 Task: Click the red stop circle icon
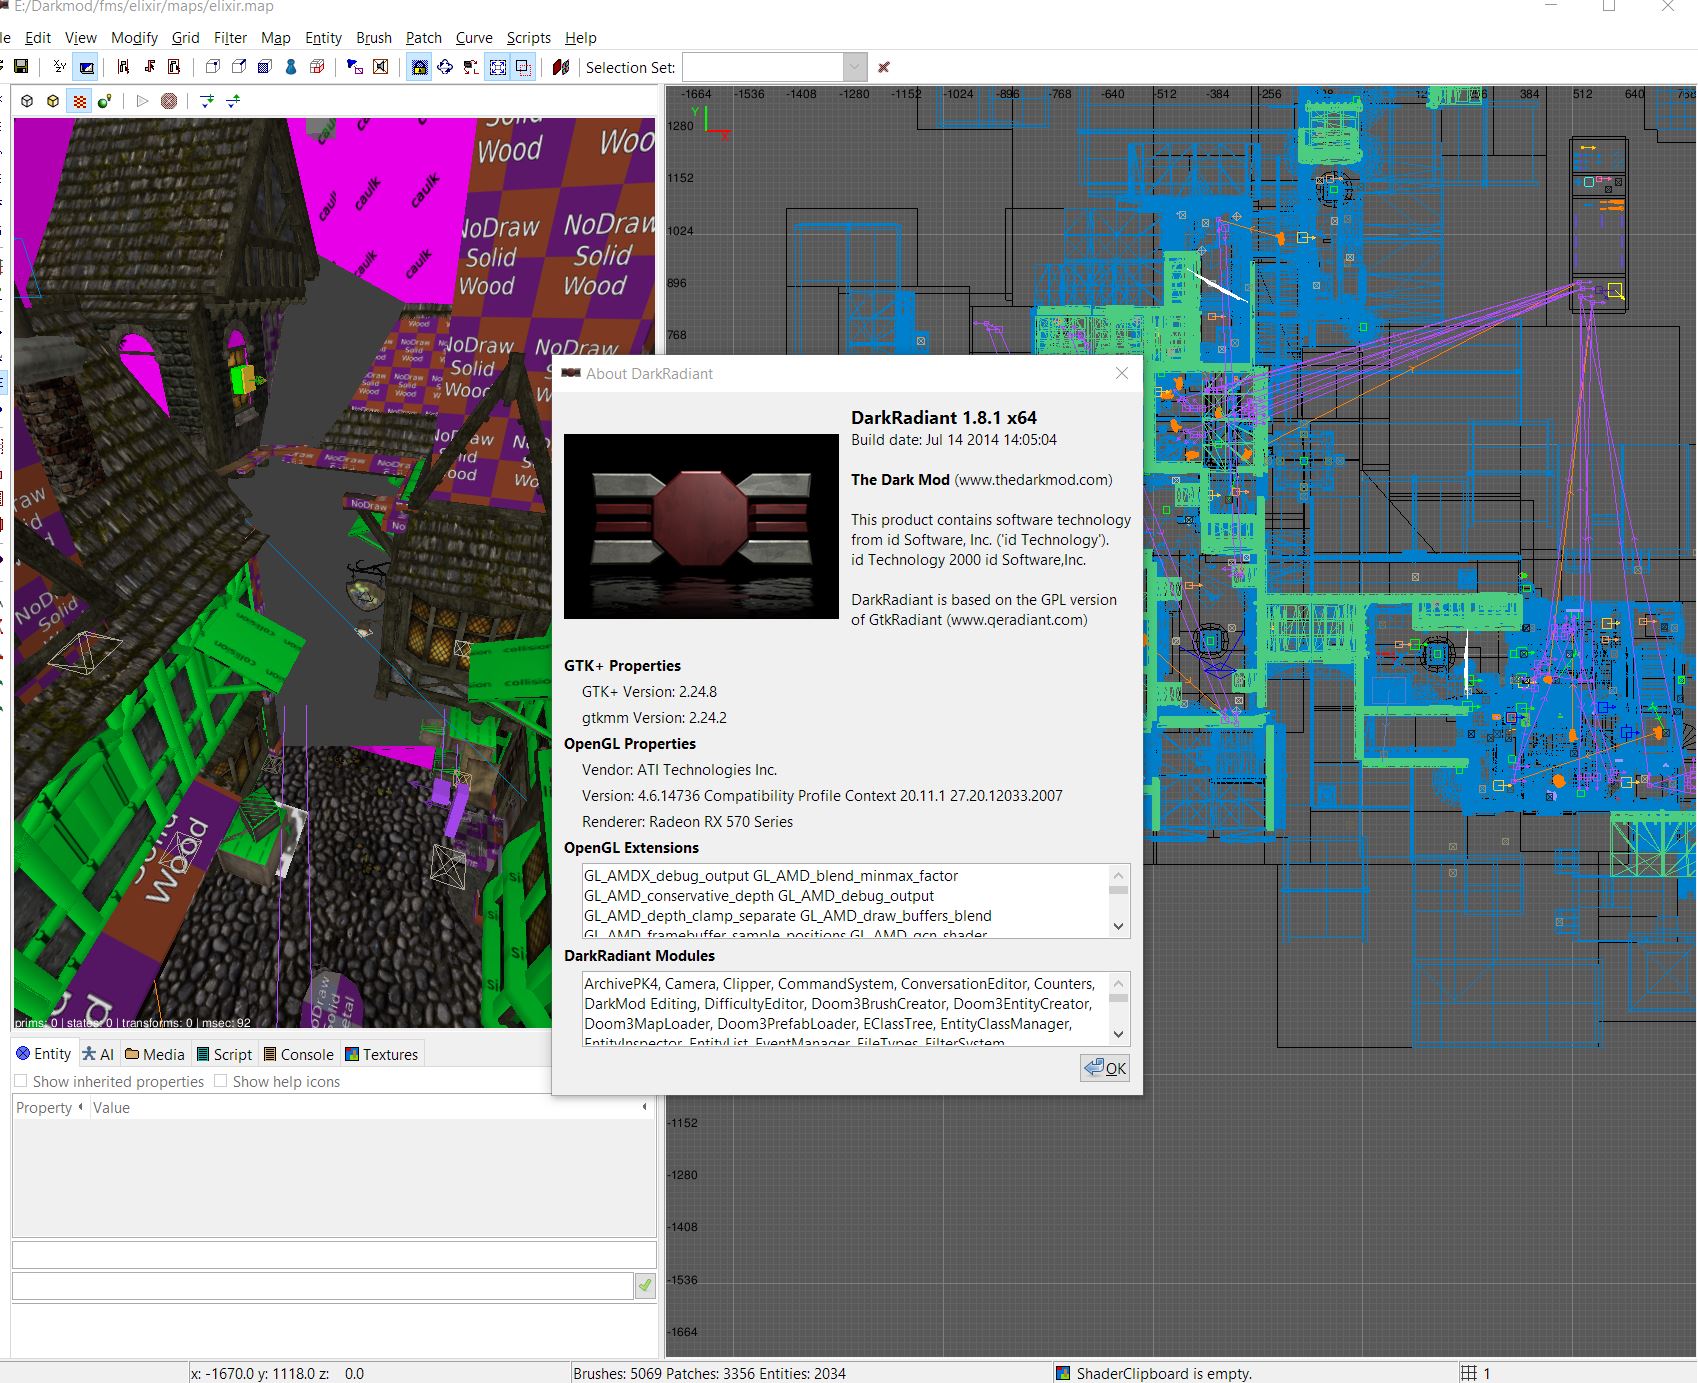pyautogui.click(x=169, y=101)
